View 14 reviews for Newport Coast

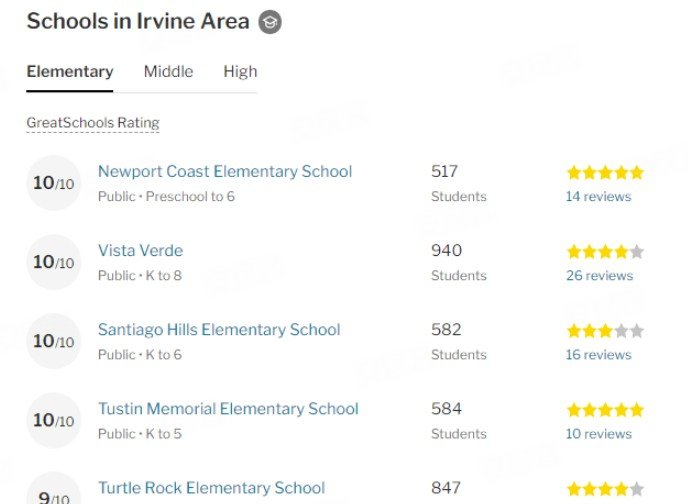pos(598,197)
